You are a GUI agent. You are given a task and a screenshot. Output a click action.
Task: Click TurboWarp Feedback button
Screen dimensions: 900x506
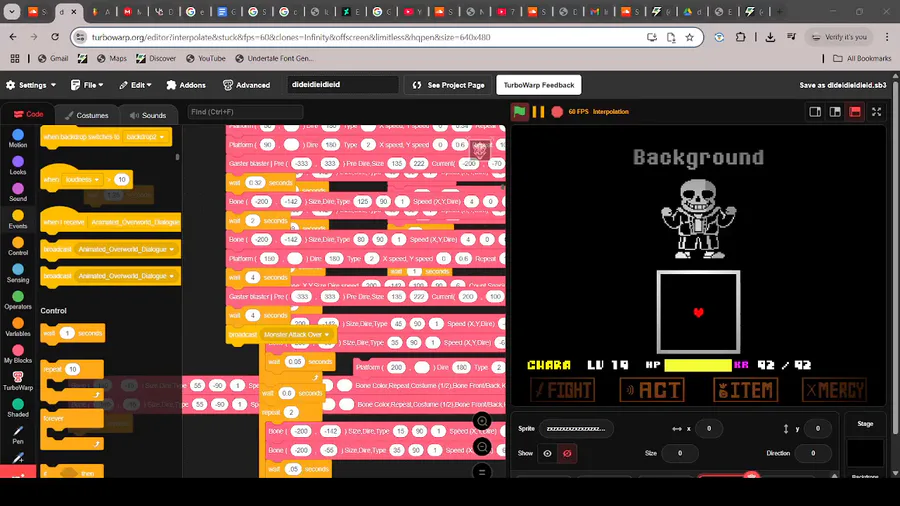pos(538,85)
